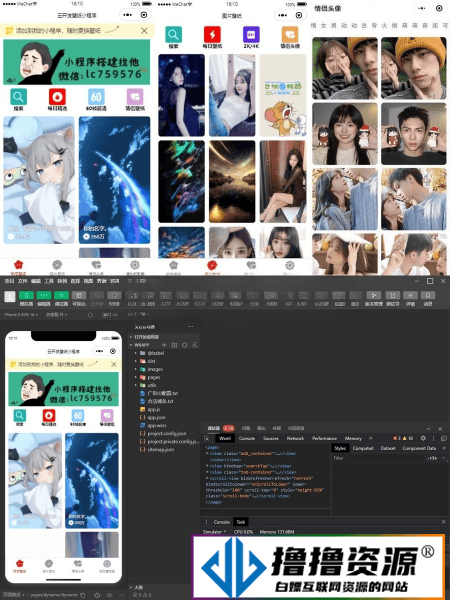This screenshot has width=450, height=600.
Task: Select the Styles pane tab
Action: pos(340,448)
